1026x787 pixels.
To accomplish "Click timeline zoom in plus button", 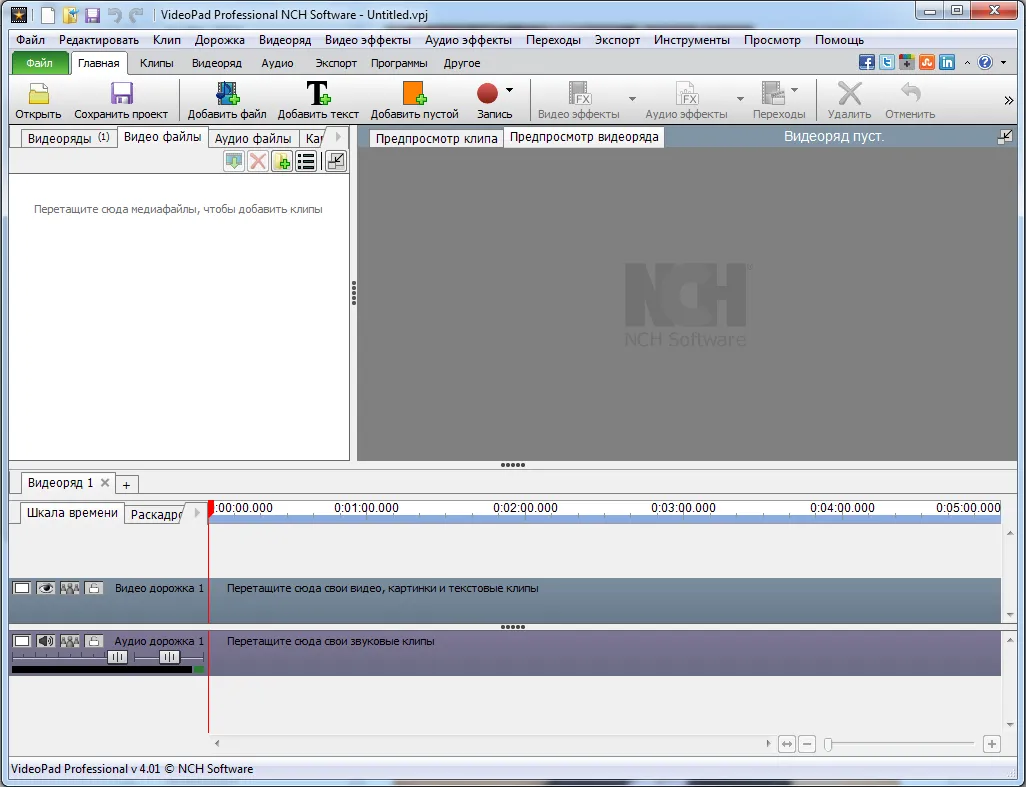I will point(992,744).
